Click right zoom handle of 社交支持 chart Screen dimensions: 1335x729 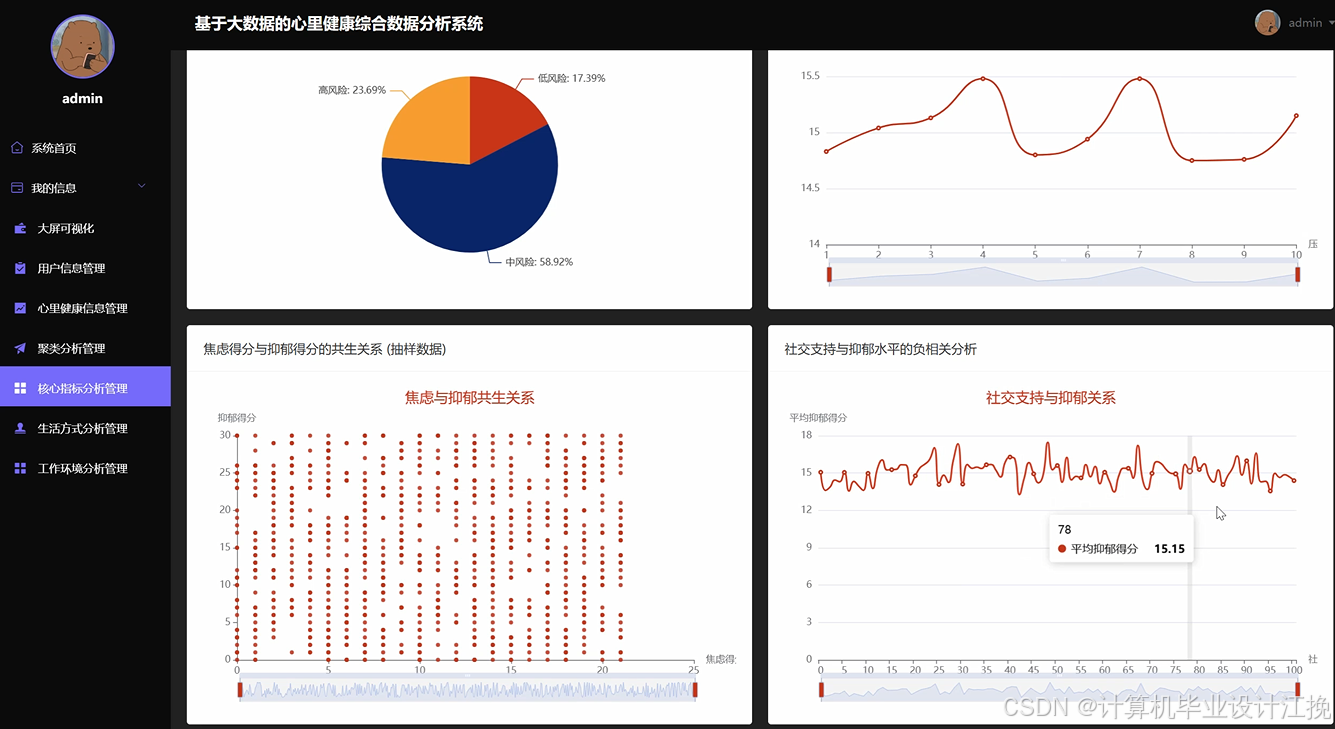coord(1298,689)
